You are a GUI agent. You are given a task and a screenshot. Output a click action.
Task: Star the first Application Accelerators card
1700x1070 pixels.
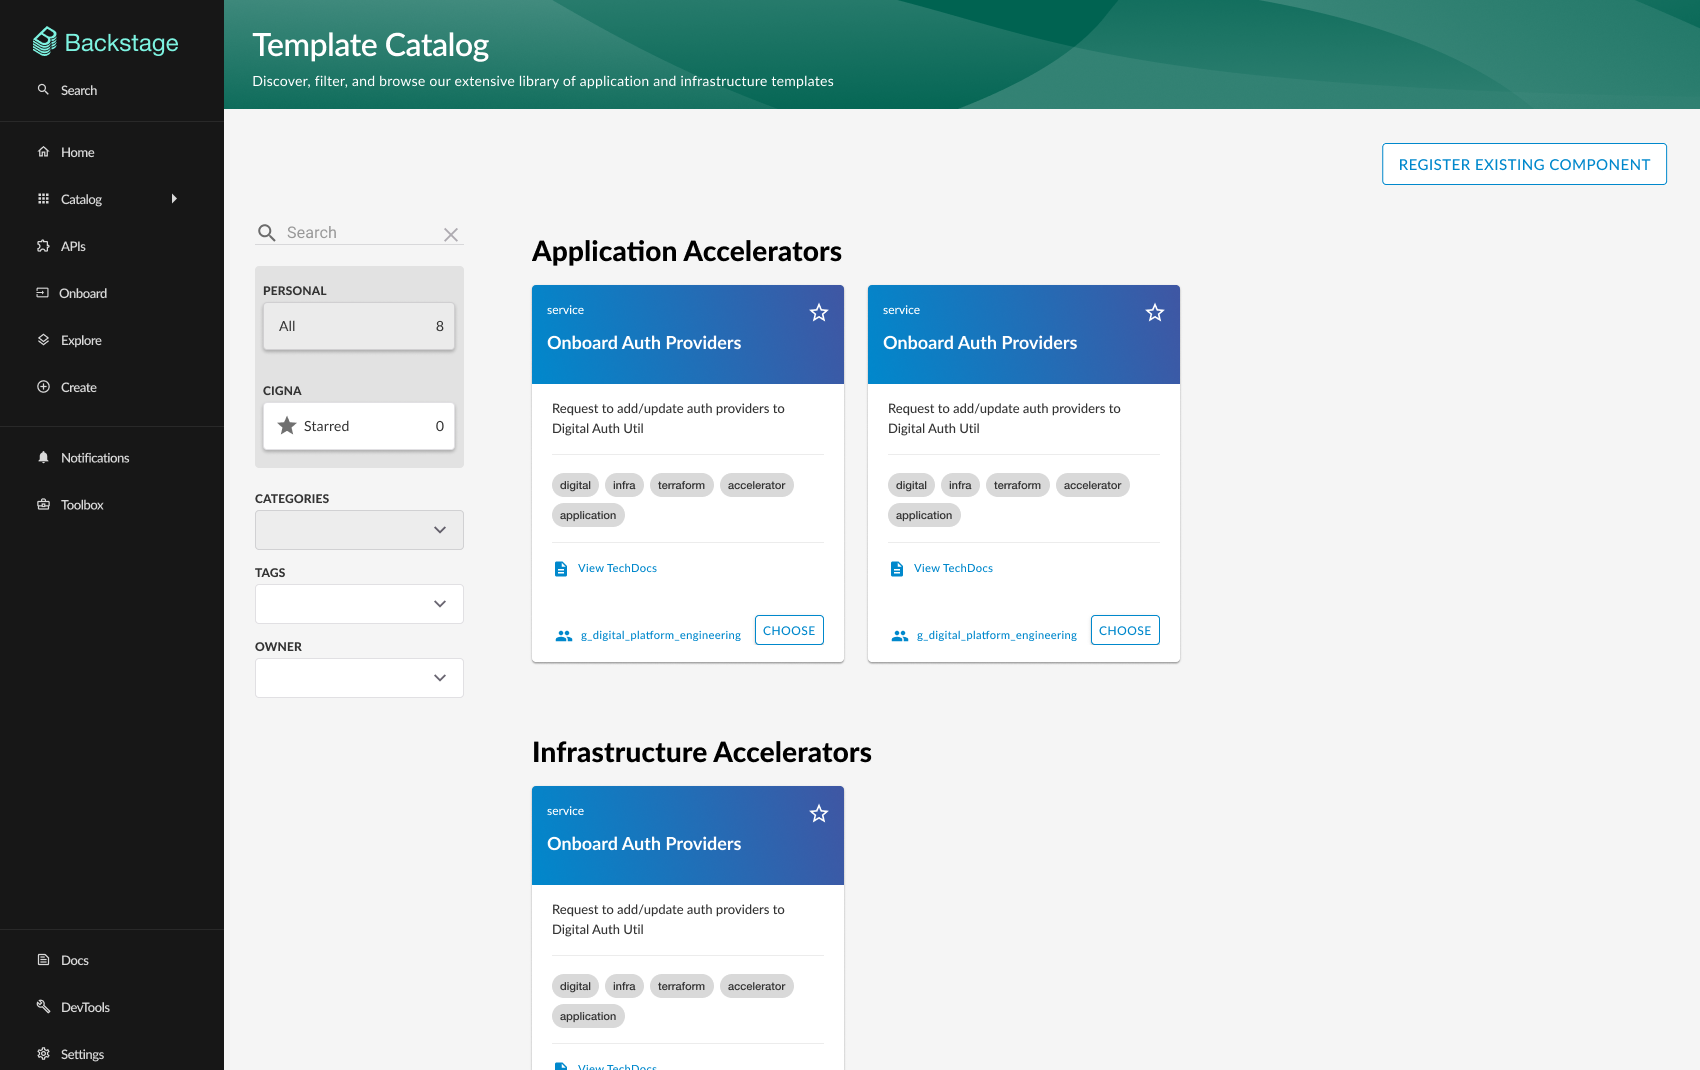tap(819, 313)
